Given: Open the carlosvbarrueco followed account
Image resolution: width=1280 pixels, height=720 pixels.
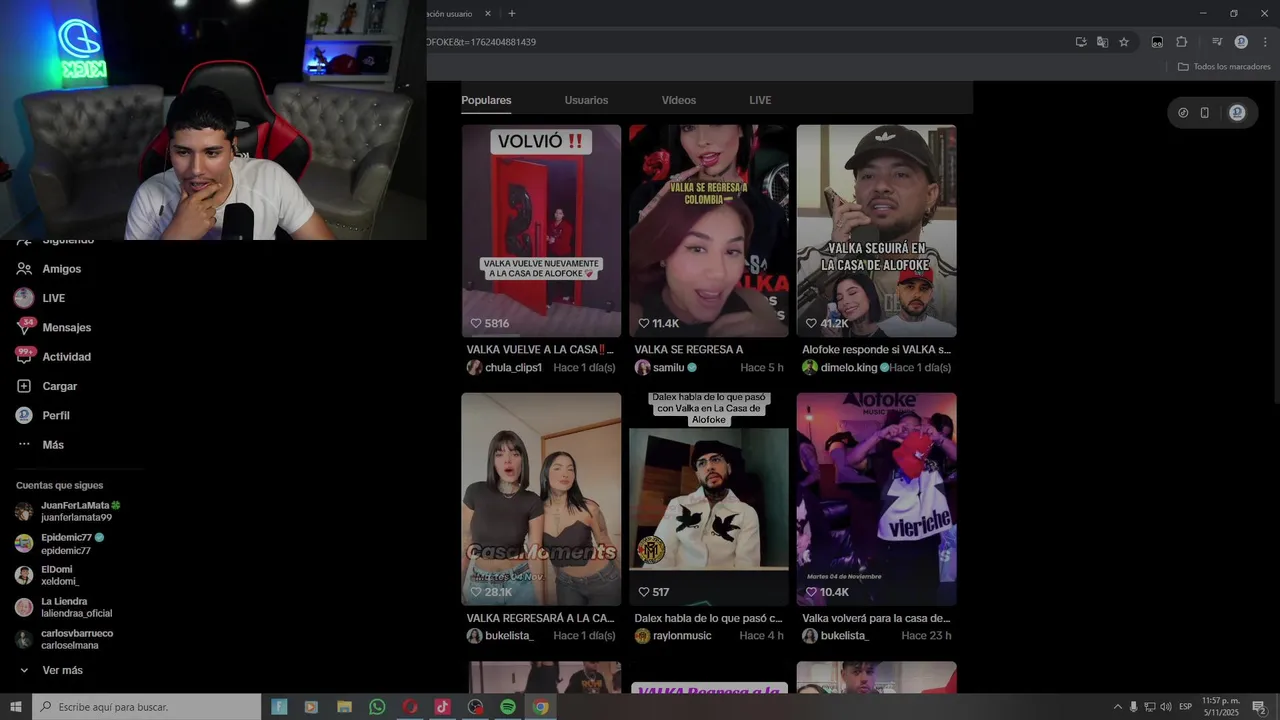Looking at the screenshot, I should coord(64,639).
